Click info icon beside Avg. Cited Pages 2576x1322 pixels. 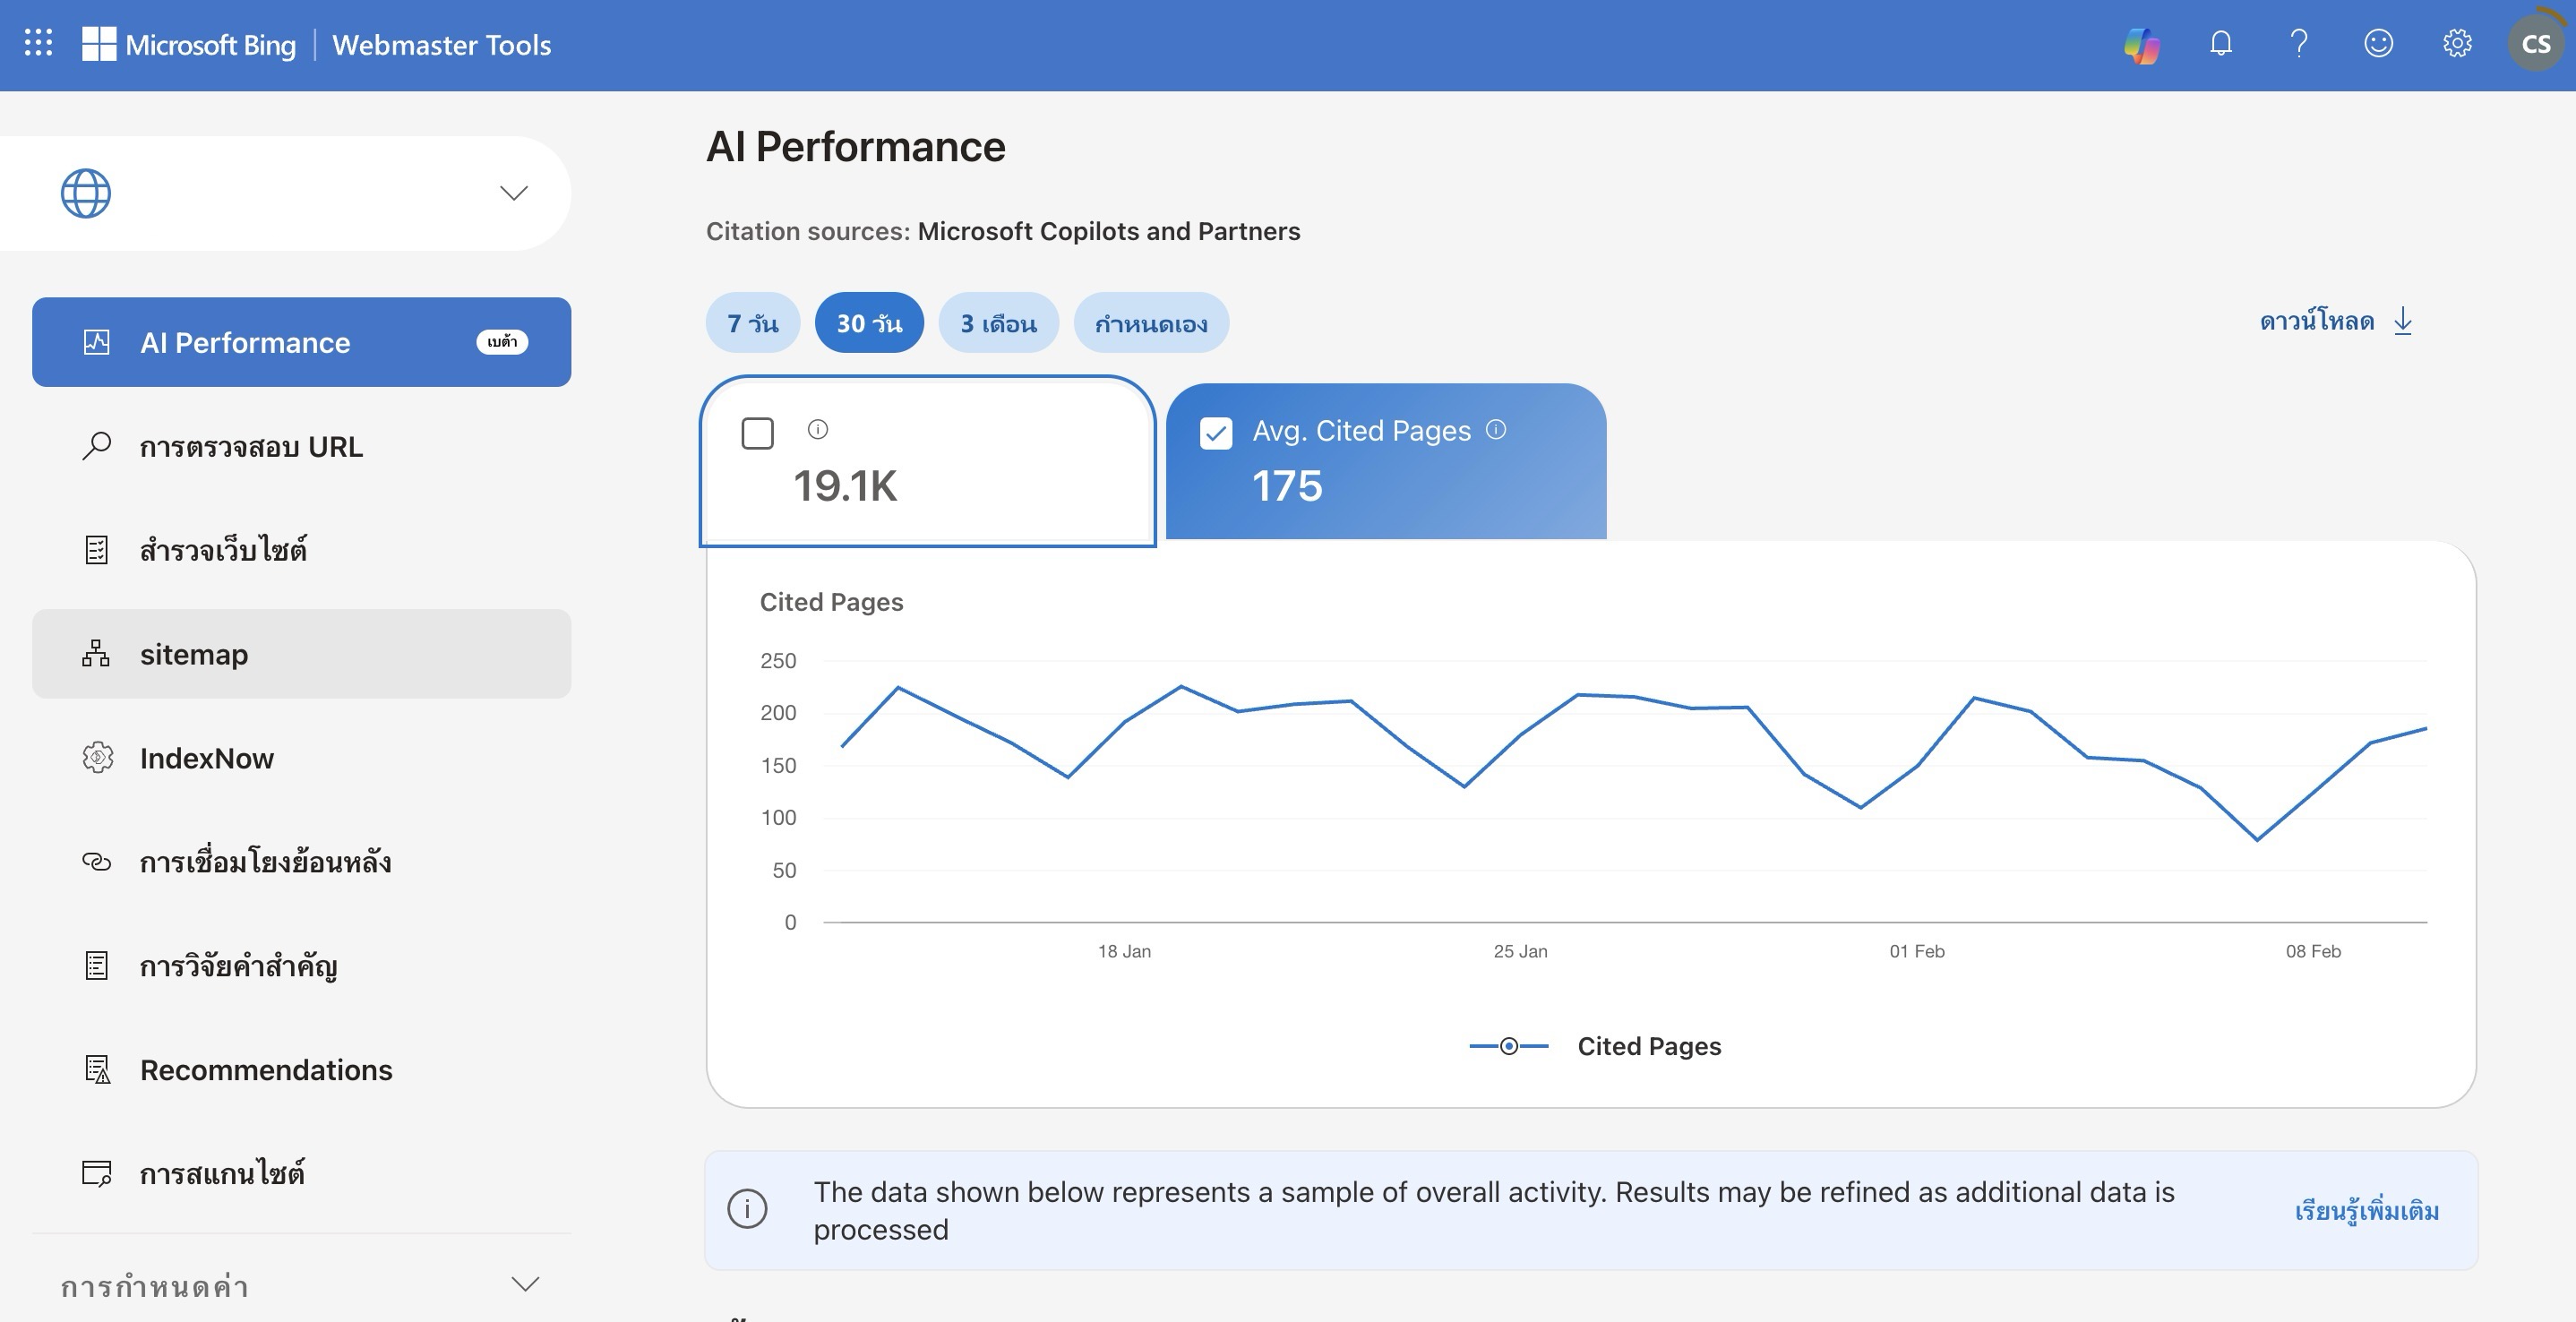tap(1496, 430)
